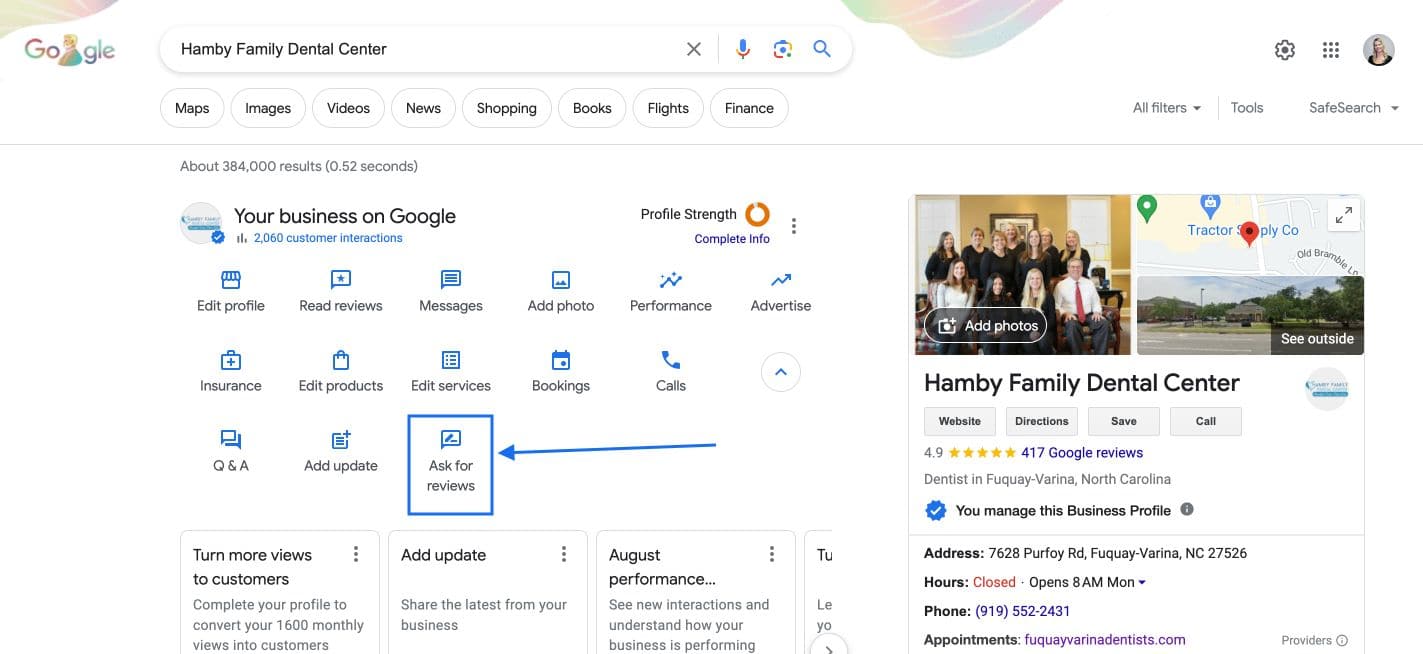
Task: Open the settings gear icon
Action: click(x=1285, y=50)
